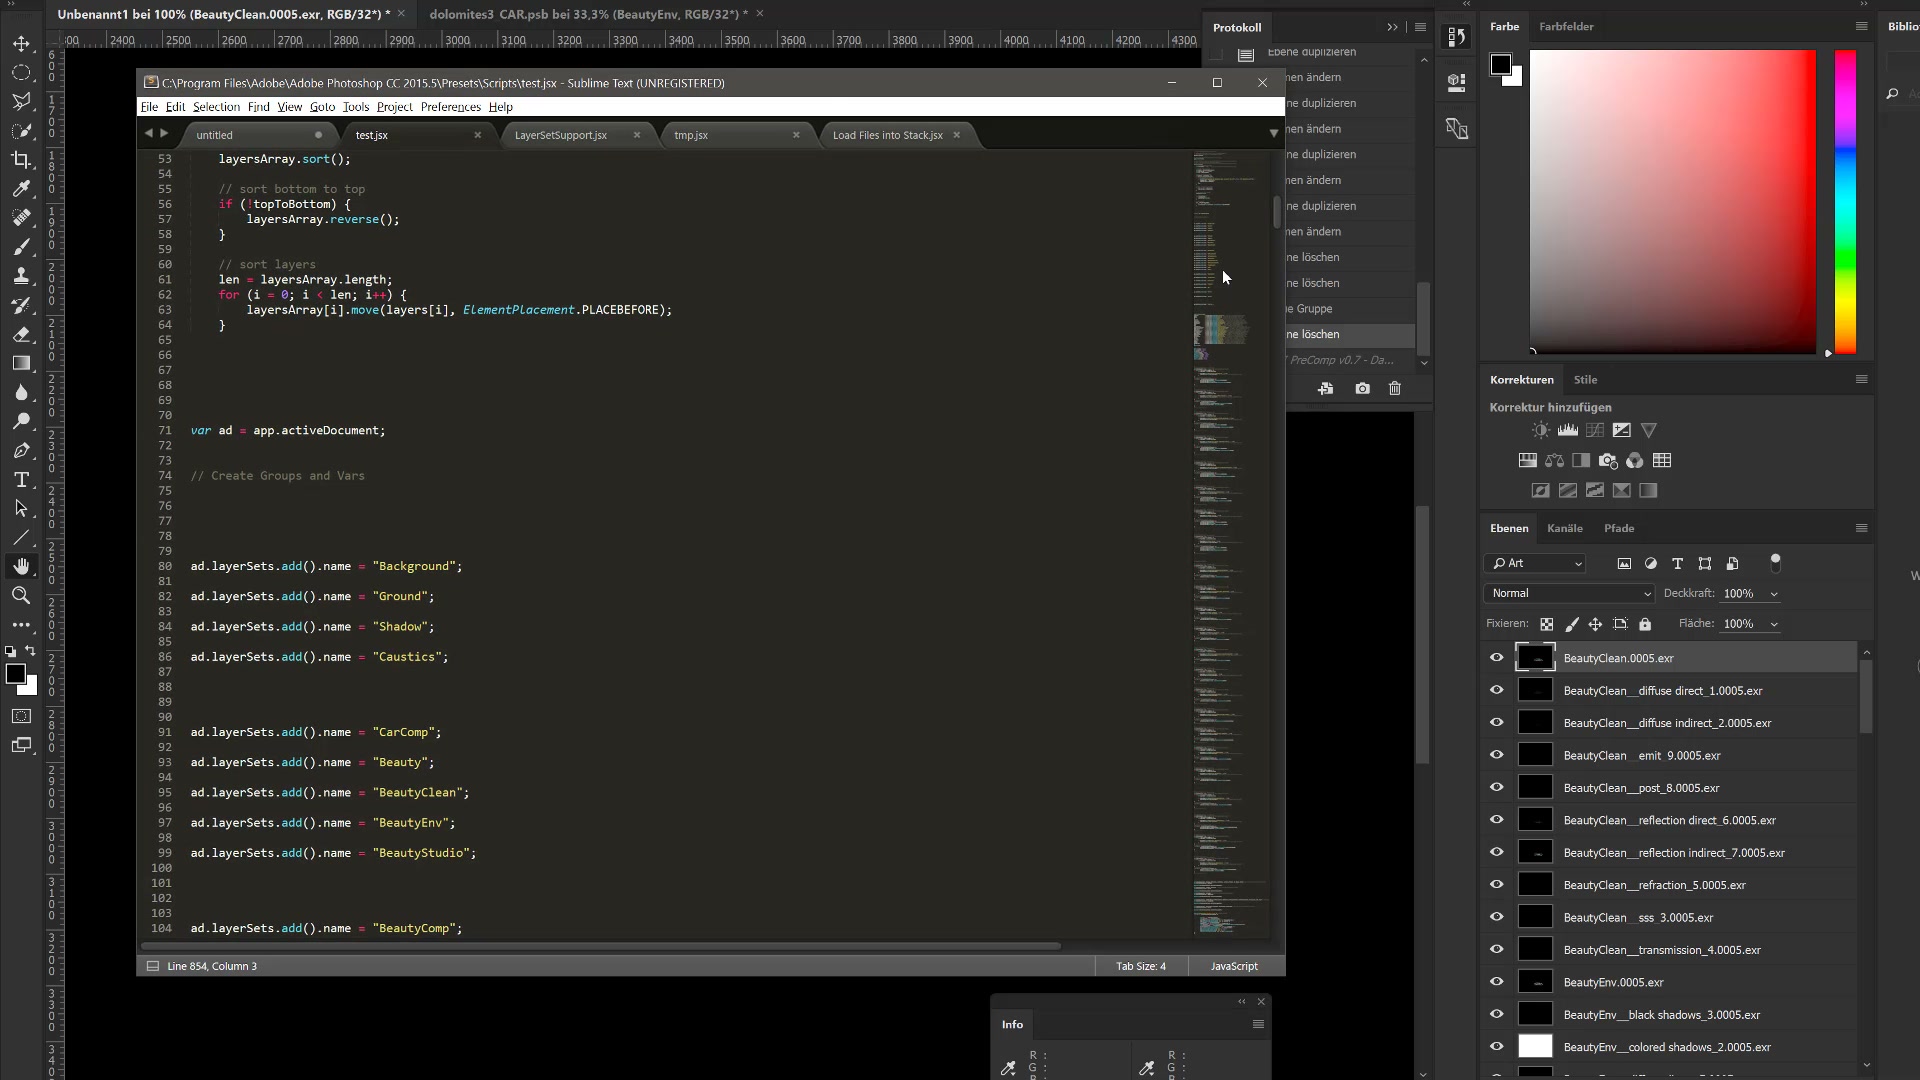Viewport: 1920px width, 1080px height.
Task: Click Tab Size: 4 in status bar
Action: coord(1141,966)
